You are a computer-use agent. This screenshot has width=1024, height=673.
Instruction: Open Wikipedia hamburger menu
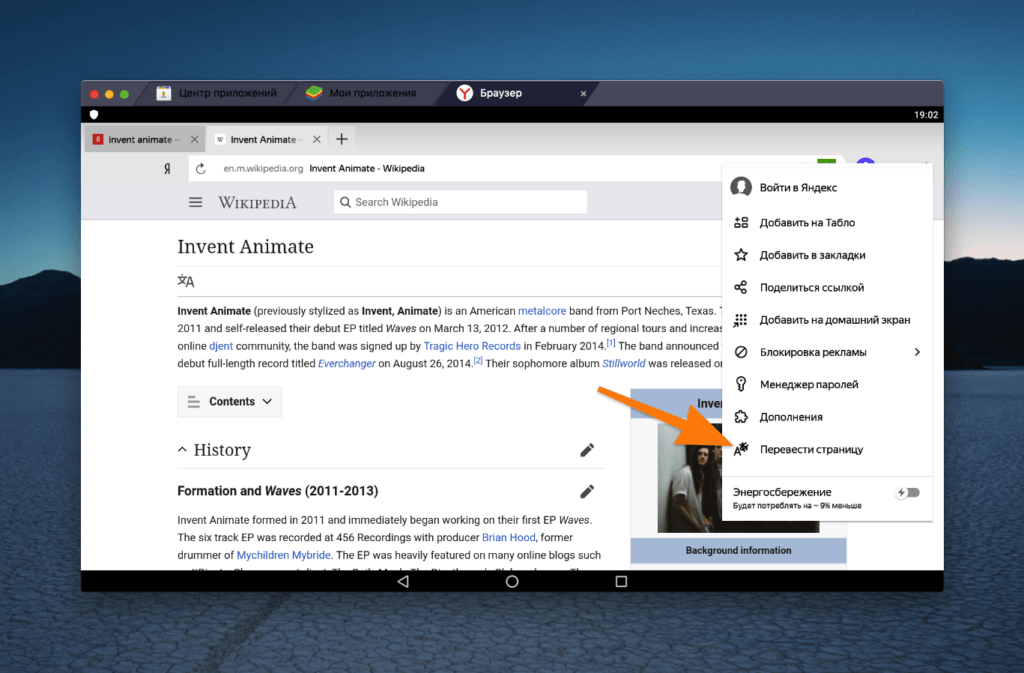(x=195, y=202)
